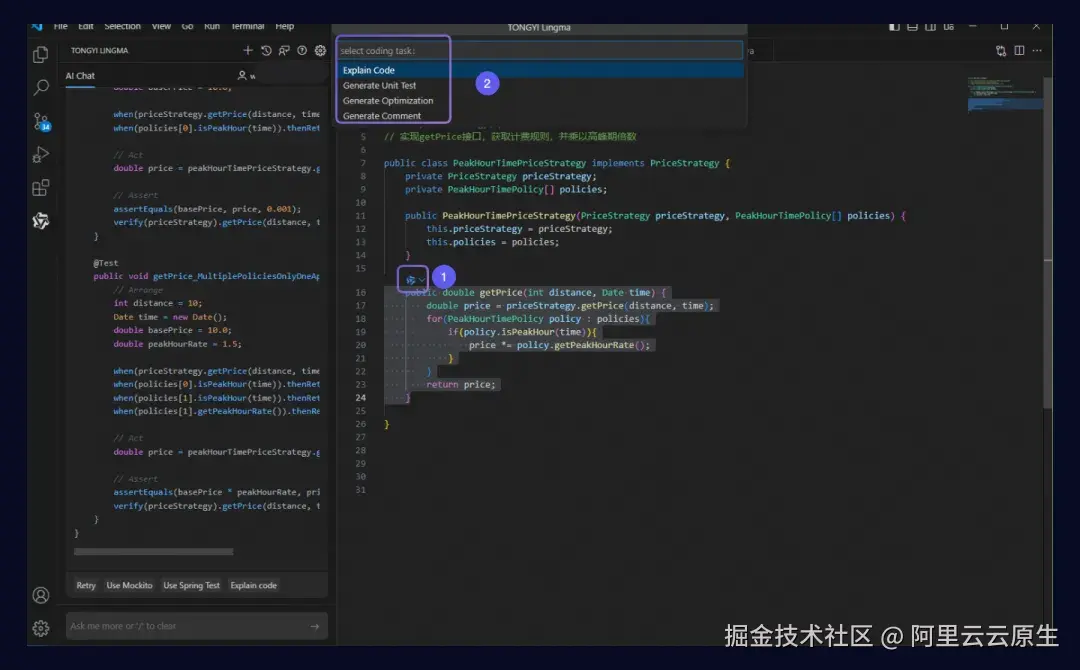Click 'this.policies = policies;' line
The image size is (1080, 670).
pyautogui.click(x=492, y=242)
